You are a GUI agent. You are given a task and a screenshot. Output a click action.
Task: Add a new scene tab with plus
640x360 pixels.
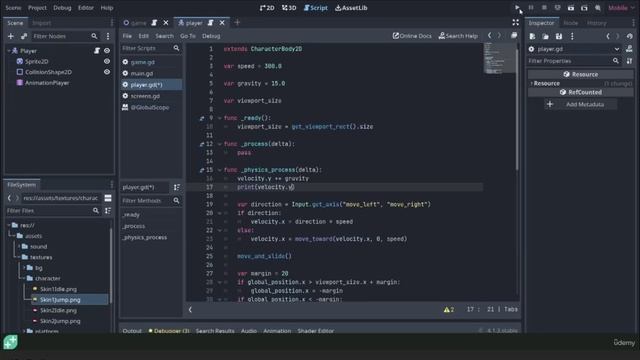(x=237, y=22)
